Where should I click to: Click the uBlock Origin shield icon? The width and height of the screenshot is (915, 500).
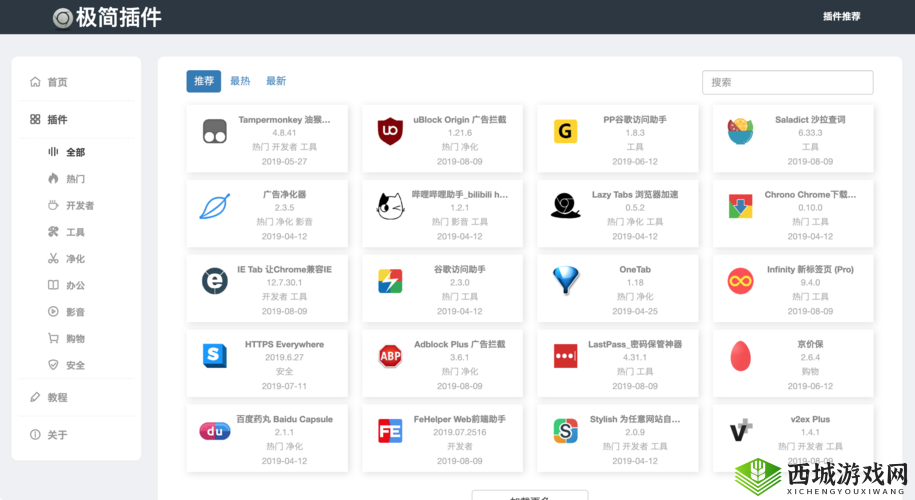coord(390,131)
